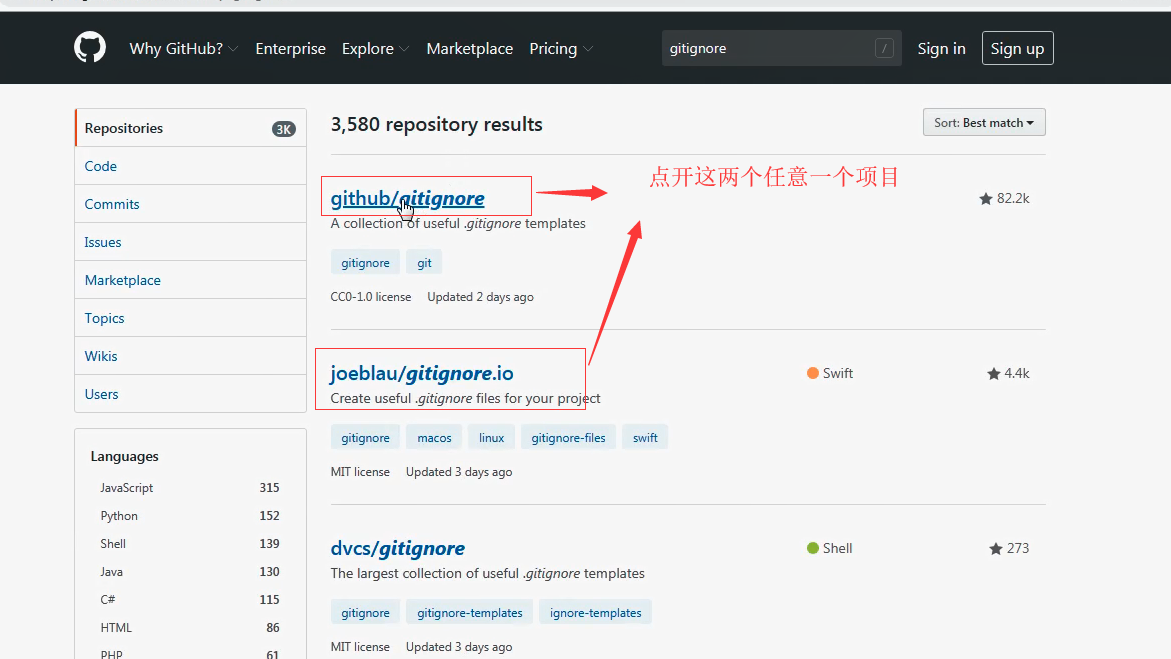This screenshot has height=659, width=1171.
Task: Click the 4.4k star count
Action: (x=1016, y=374)
